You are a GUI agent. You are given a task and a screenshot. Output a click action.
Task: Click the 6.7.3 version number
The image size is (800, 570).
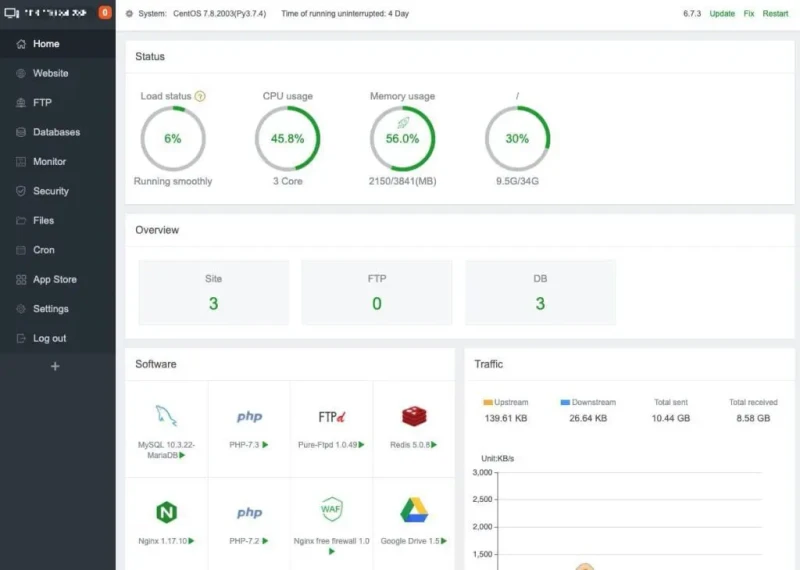(x=692, y=14)
